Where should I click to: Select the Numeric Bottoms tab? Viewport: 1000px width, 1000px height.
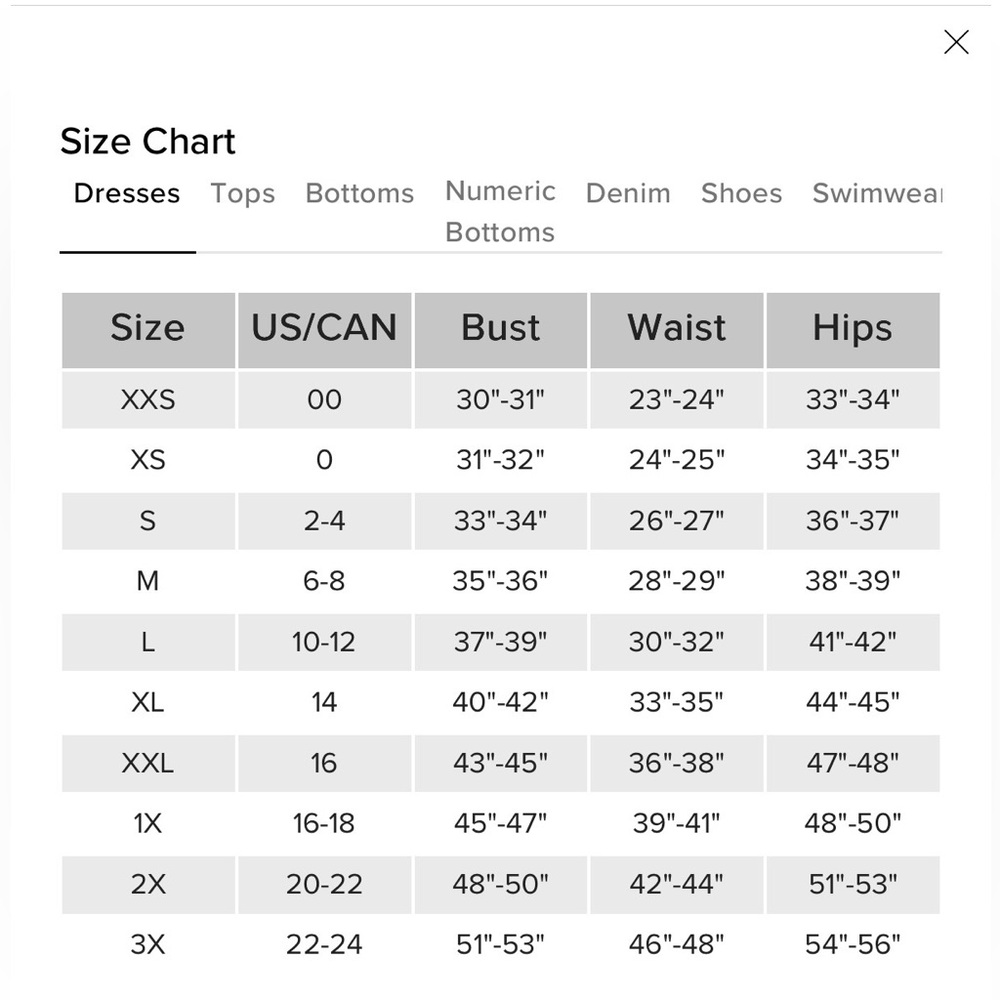click(500, 211)
